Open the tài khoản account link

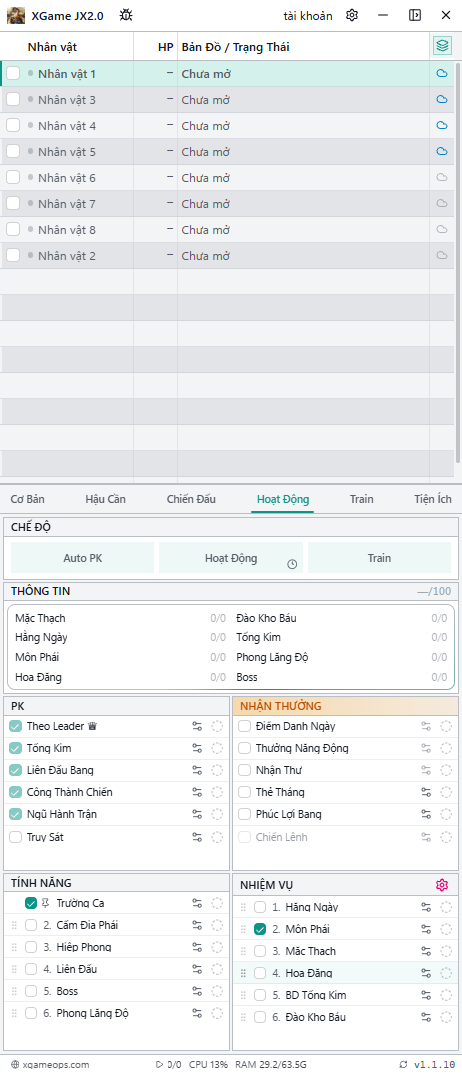click(308, 15)
